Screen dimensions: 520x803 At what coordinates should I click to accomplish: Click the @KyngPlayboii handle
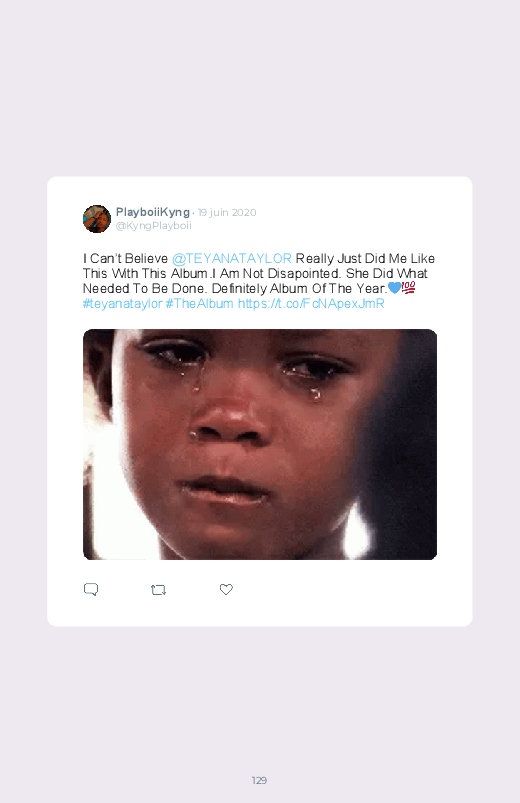(x=154, y=226)
